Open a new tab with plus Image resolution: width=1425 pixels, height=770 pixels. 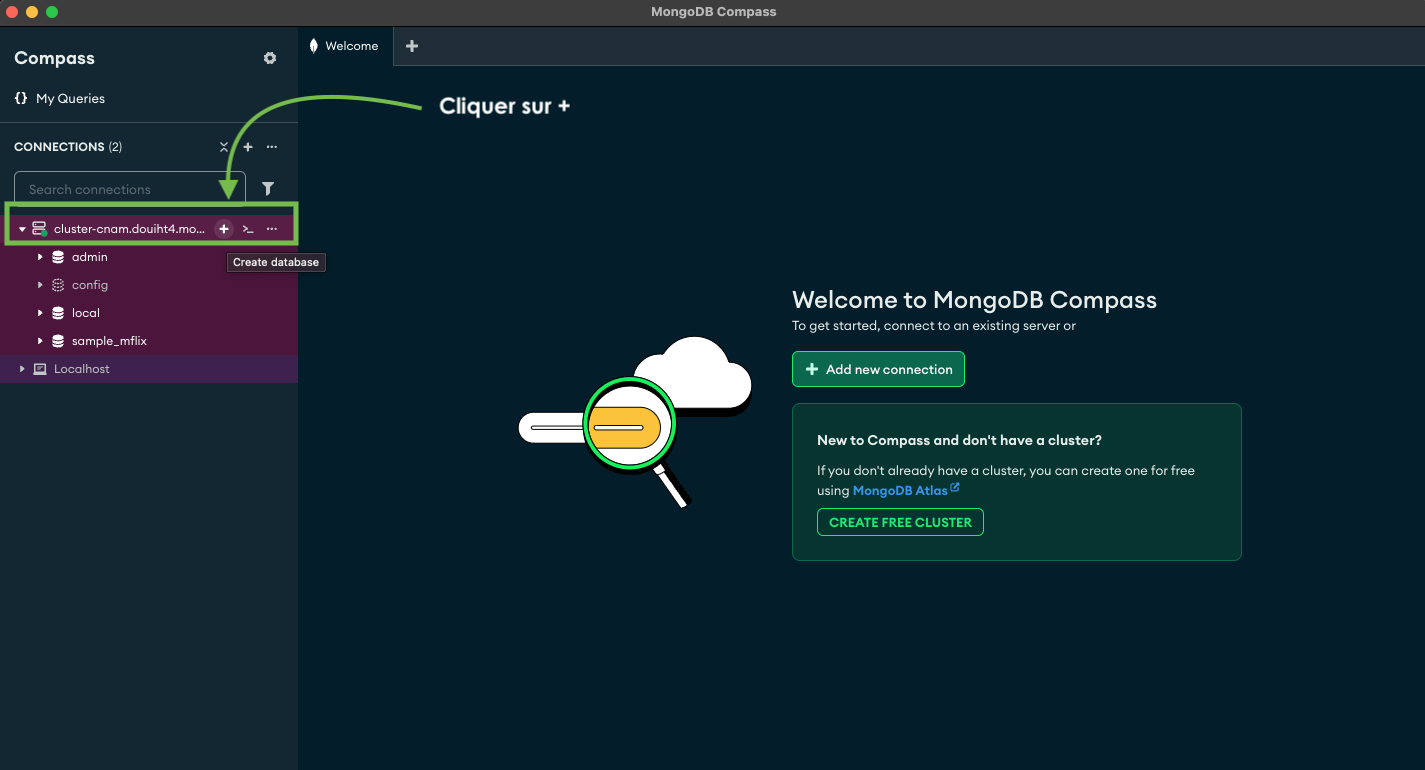(x=412, y=46)
